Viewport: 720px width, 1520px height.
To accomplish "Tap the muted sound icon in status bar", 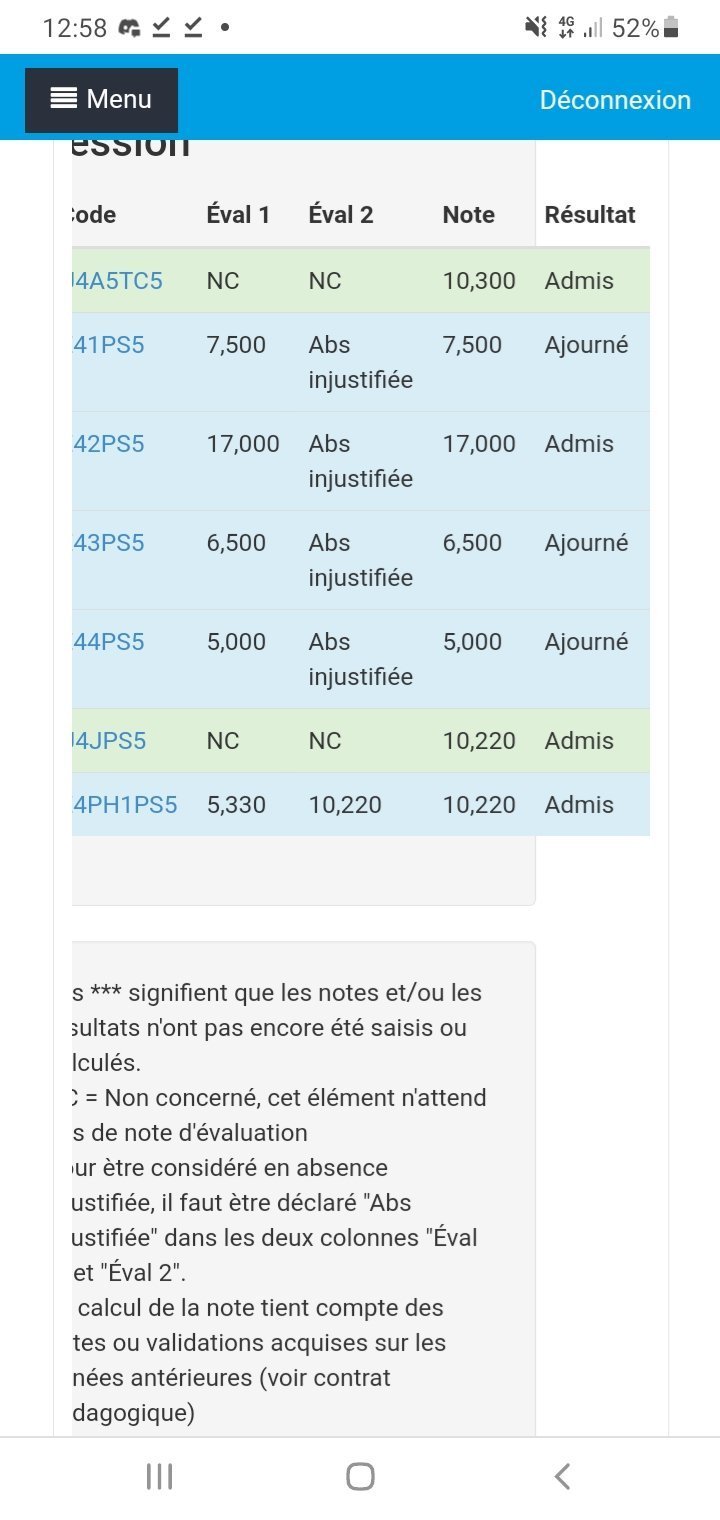I will click(535, 28).
